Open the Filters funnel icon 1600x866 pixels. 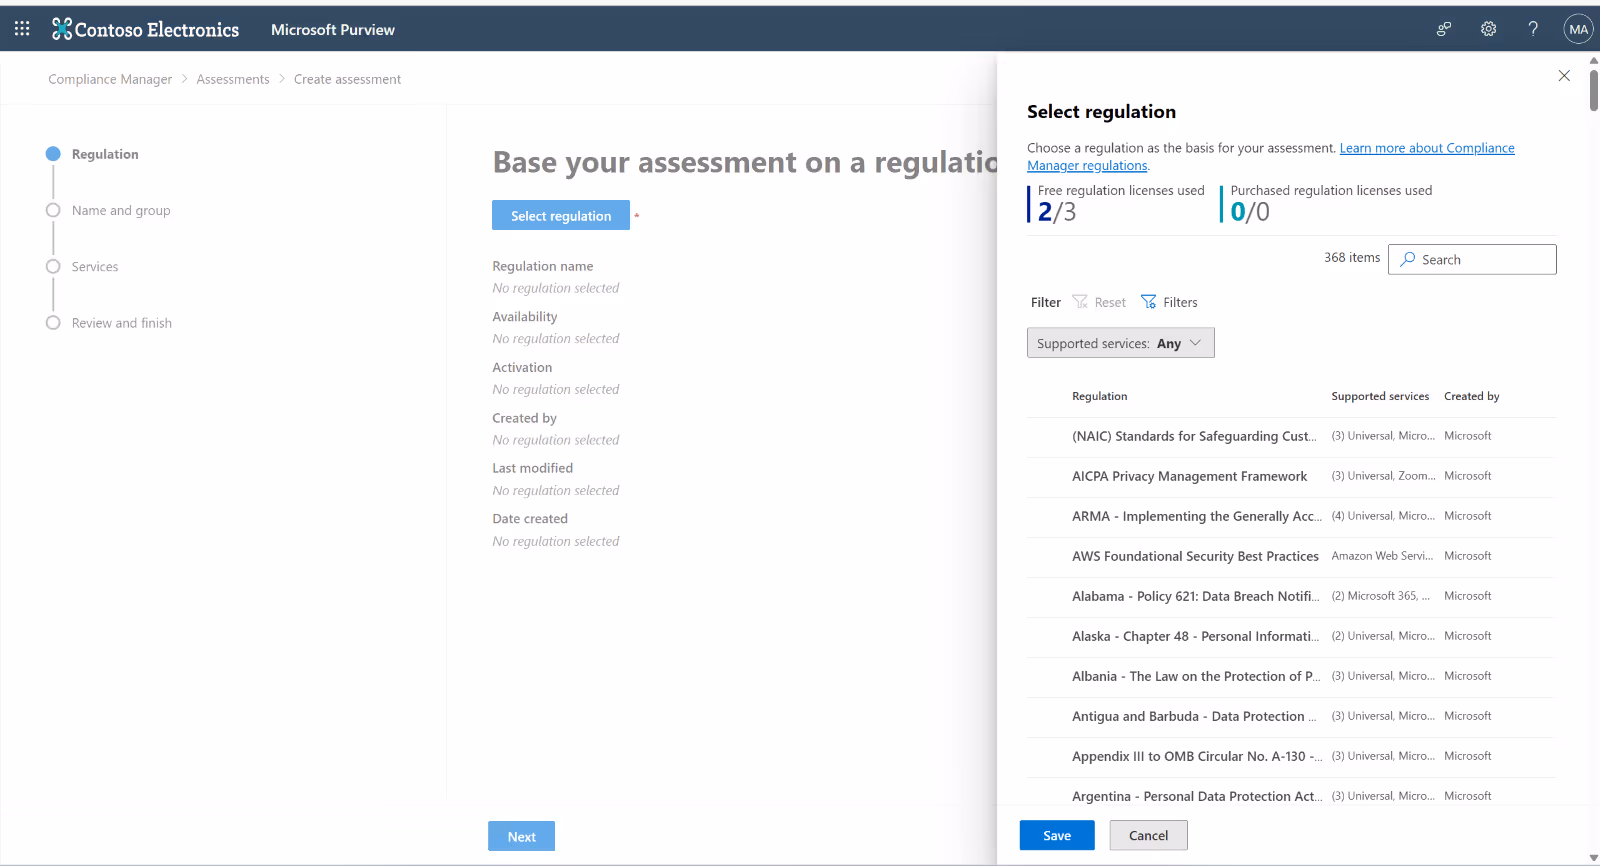click(1148, 302)
